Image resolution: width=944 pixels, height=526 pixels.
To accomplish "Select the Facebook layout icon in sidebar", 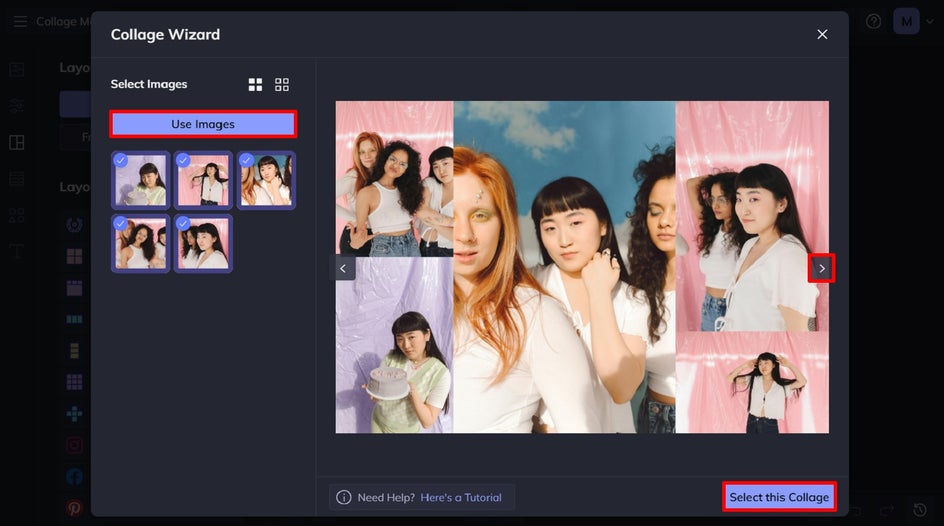I will 74,477.
